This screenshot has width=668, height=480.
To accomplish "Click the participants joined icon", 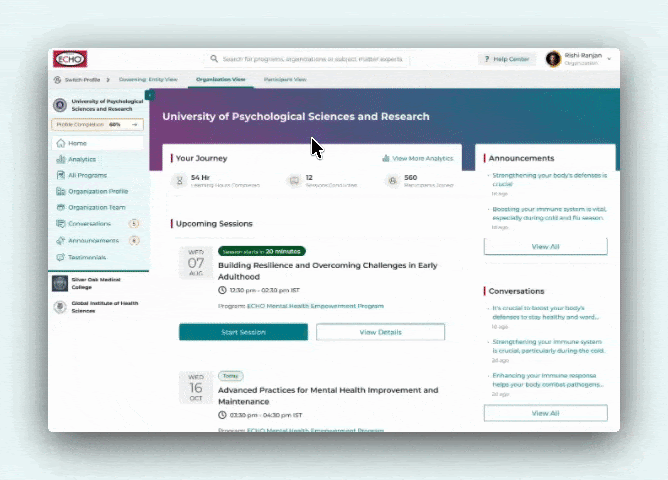I will click(x=393, y=181).
